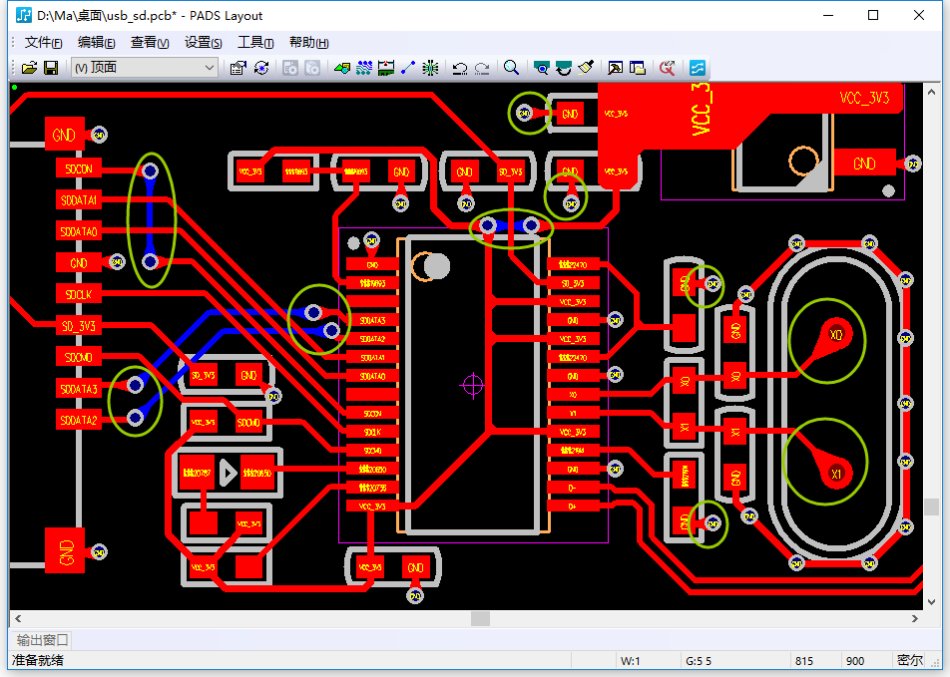This screenshot has width=950, height=677.
Task: Click the redraw screen icon
Action: [563, 68]
